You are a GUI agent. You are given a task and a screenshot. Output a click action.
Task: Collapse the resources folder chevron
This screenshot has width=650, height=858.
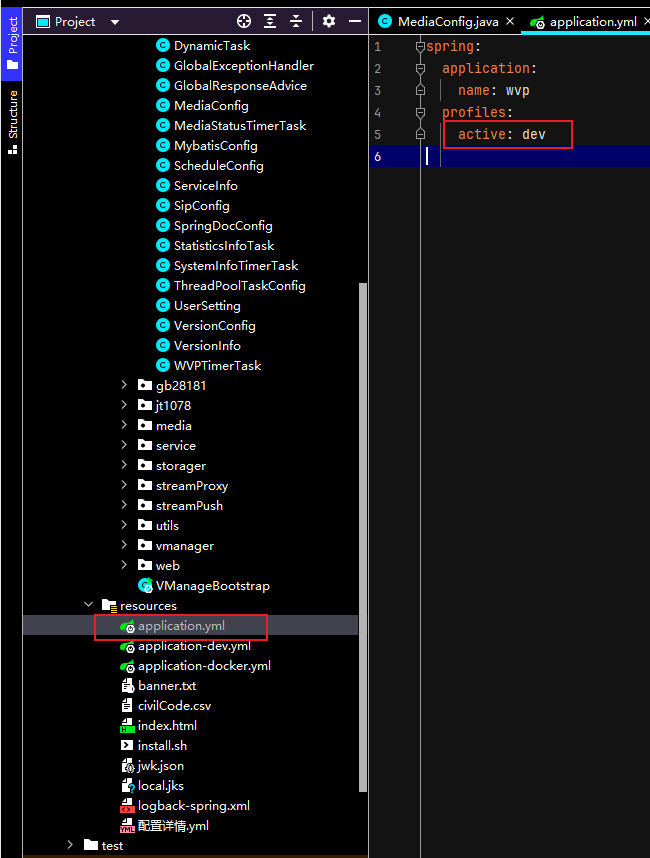(89, 605)
